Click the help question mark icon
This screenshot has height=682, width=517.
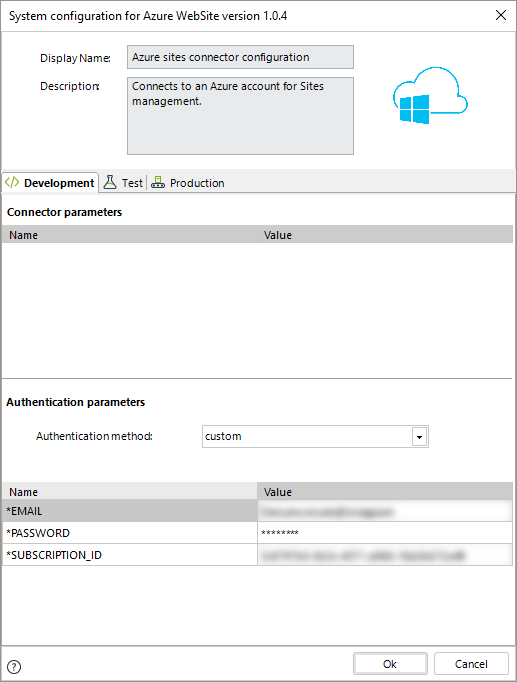14,666
